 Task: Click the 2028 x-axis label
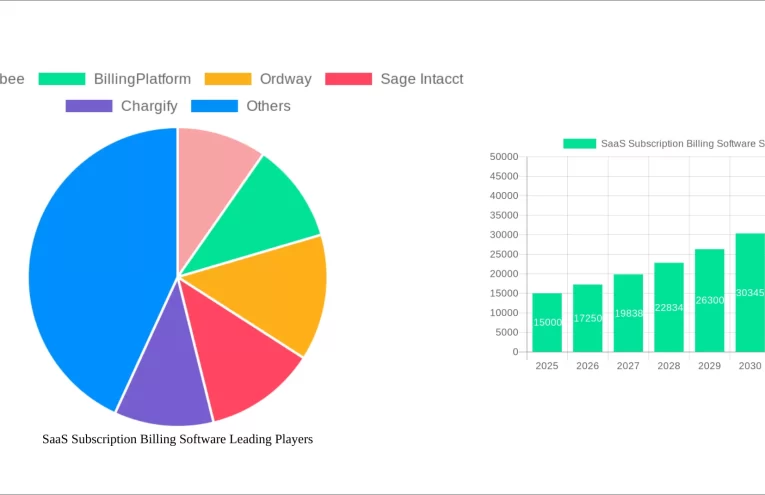click(x=669, y=366)
